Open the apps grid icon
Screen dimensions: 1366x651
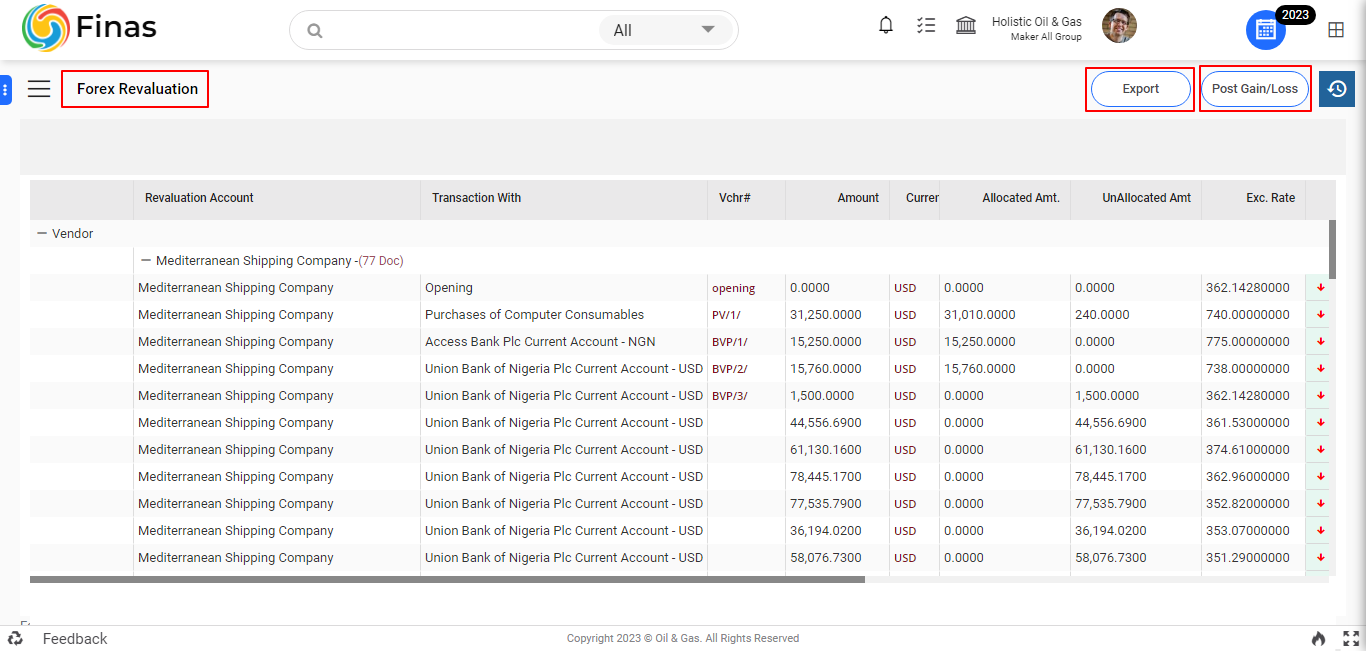click(x=1336, y=30)
